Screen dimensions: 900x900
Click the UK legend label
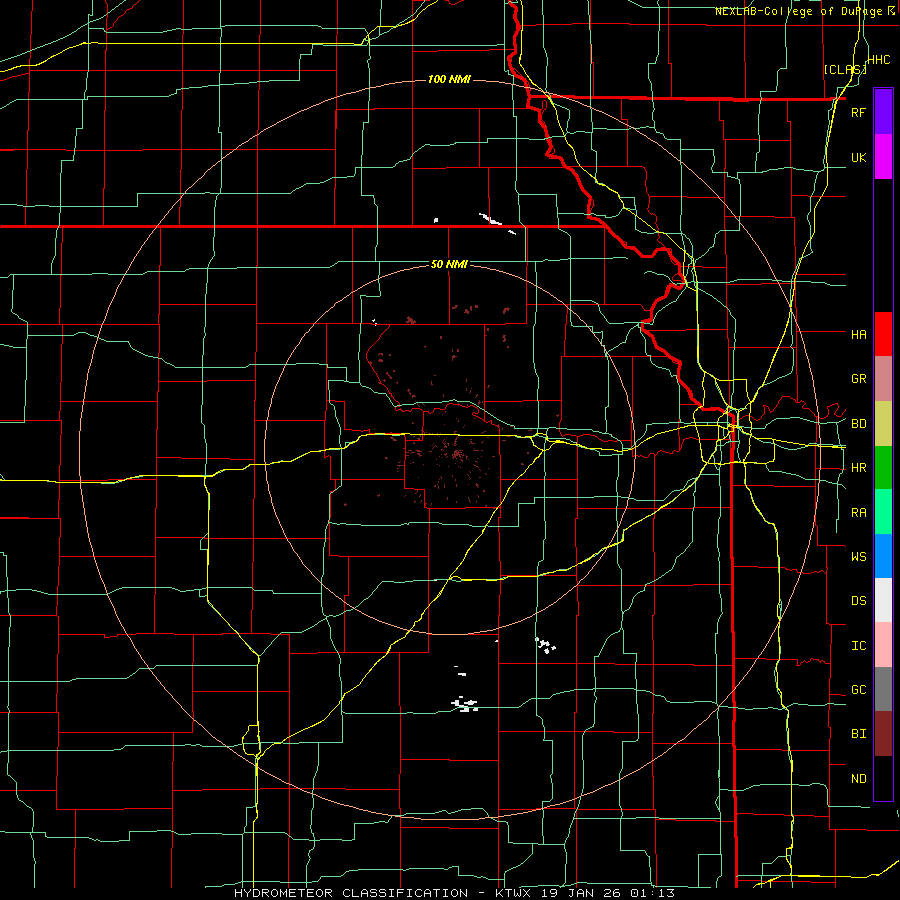coord(858,157)
